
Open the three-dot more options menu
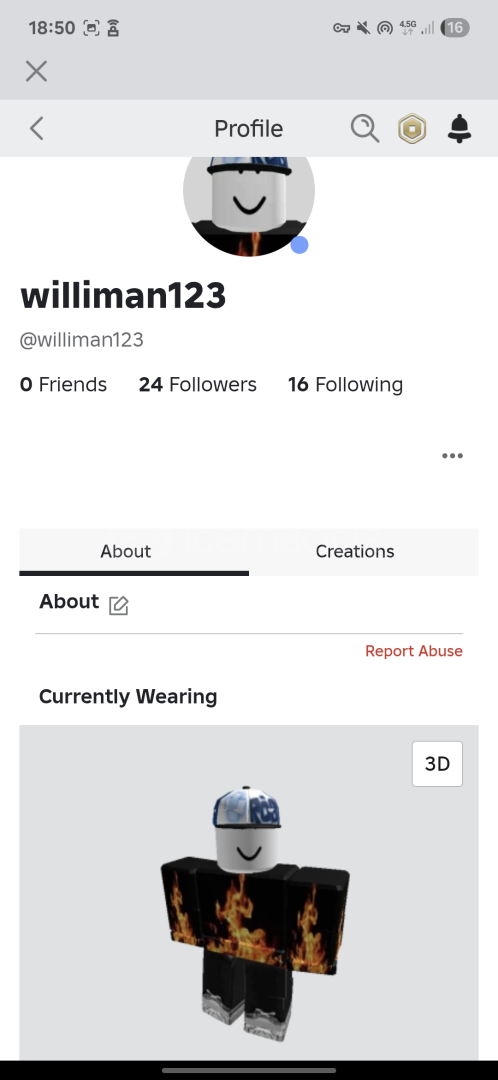(x=452, y=455)
